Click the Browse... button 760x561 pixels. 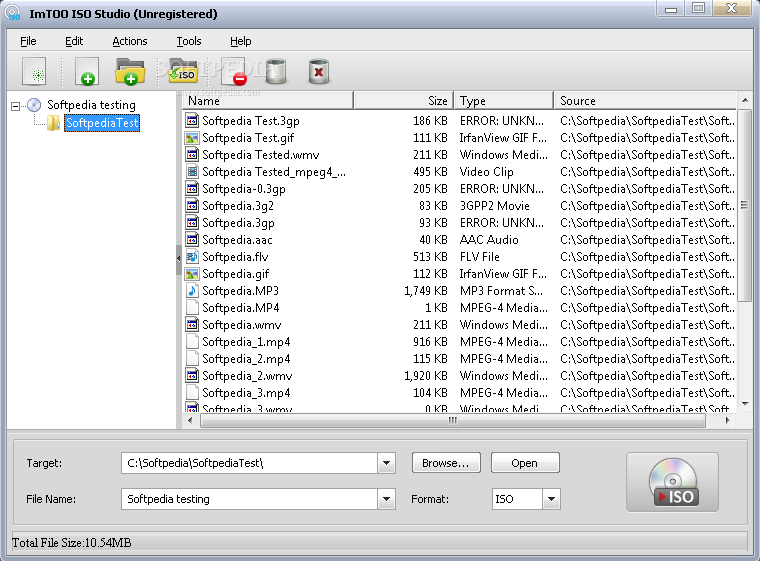tap(446, 463)
